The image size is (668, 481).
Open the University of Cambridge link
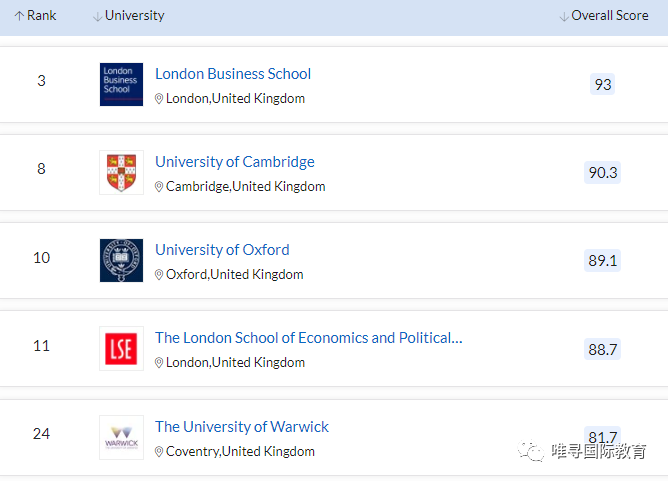(235, 162)
